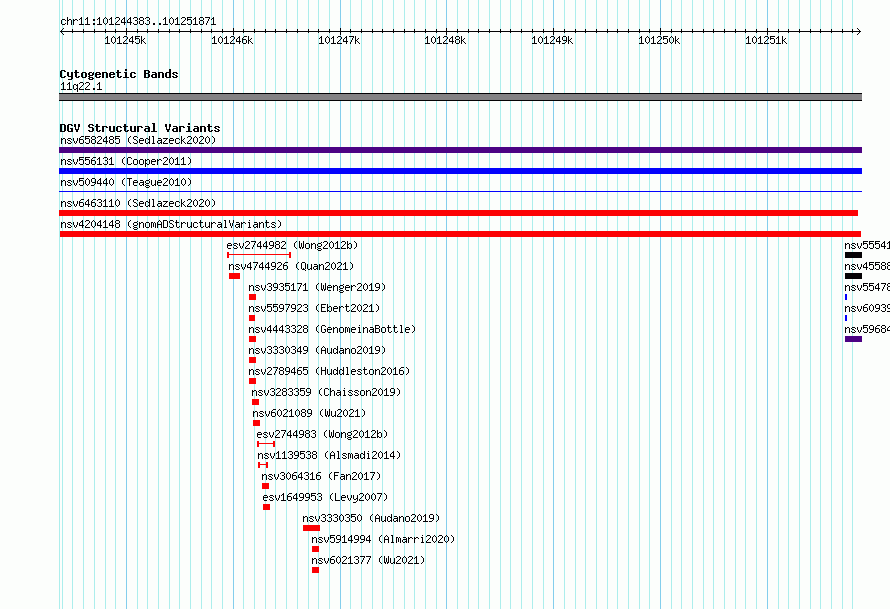
Task: Open esv2744983 (Wong2012b) label
Action: point(322,434)
